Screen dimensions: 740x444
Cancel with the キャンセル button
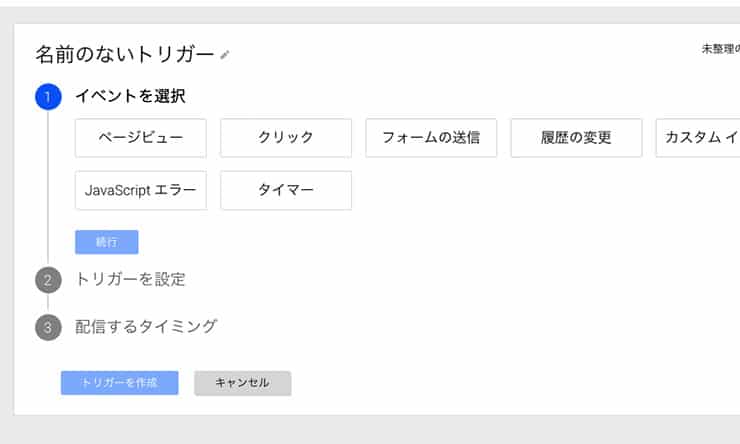[243, 383]
